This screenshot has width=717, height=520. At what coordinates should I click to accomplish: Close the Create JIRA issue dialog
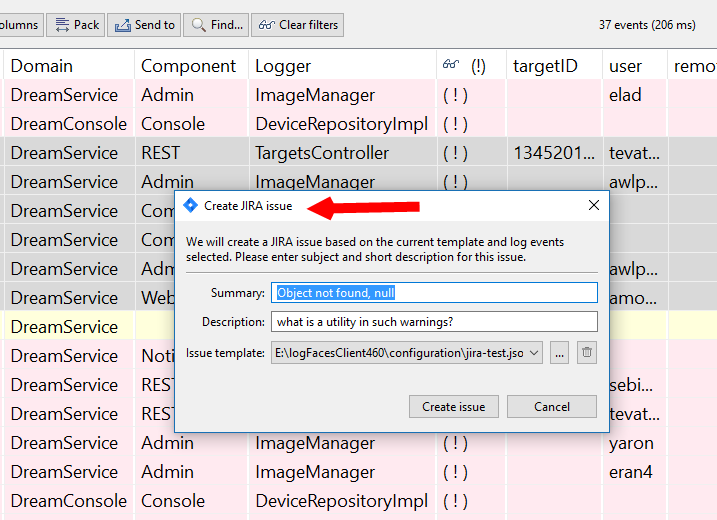coord(594,205)
